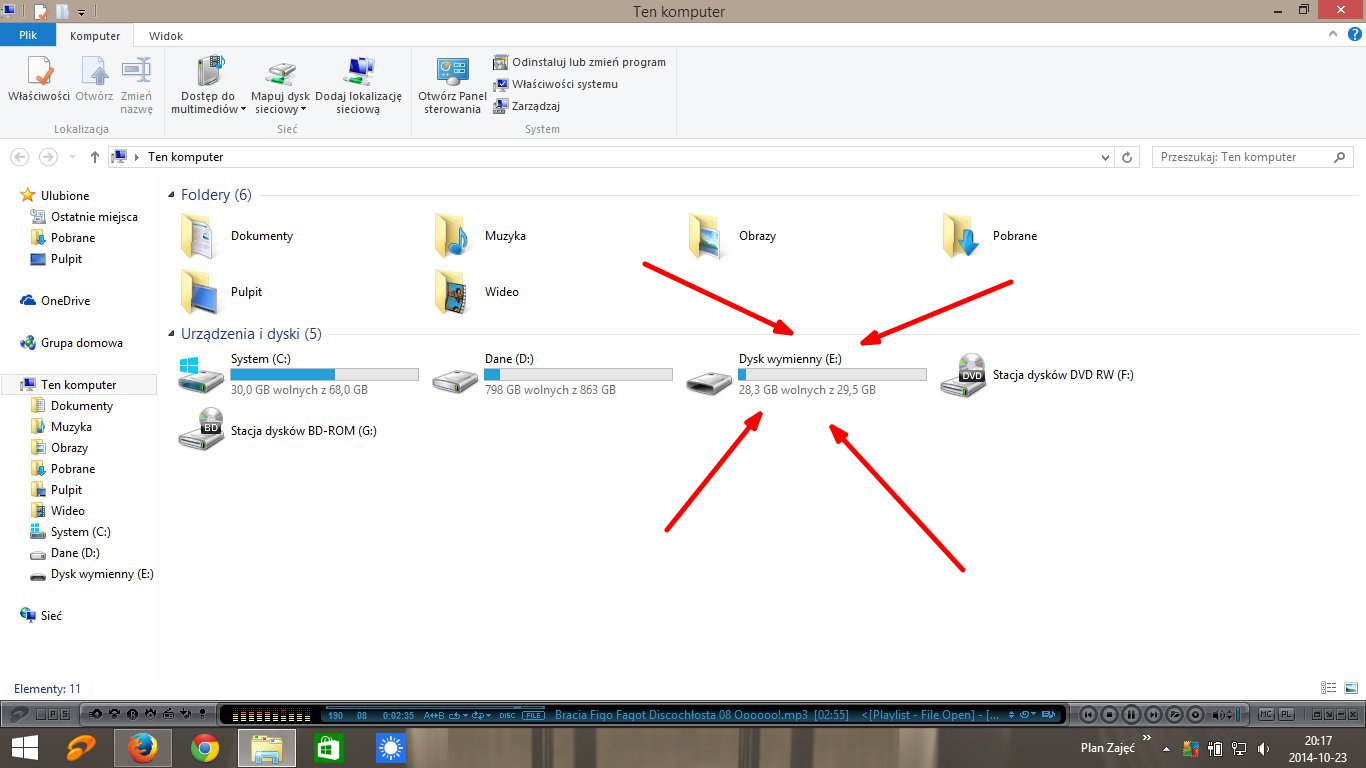Switch to large icons view mode
The image size is (1366, 768).
[1351, 688]
